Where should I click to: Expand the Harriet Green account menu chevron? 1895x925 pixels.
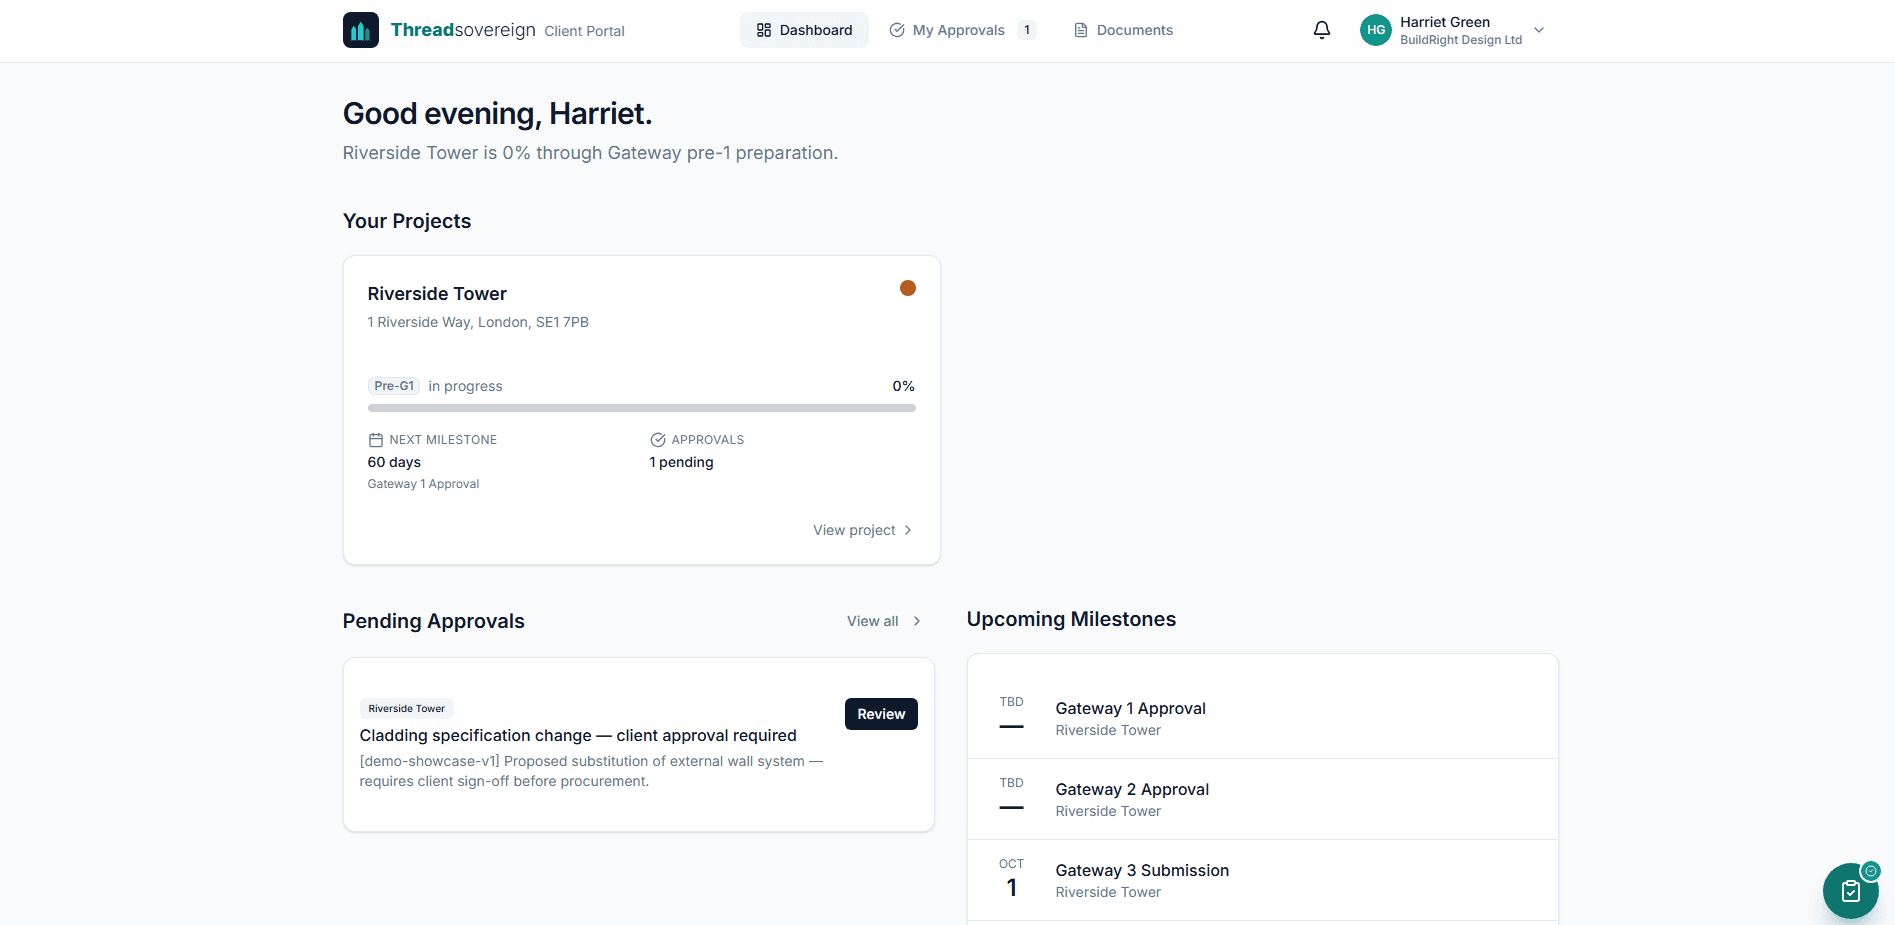(x=1539, y=30)
